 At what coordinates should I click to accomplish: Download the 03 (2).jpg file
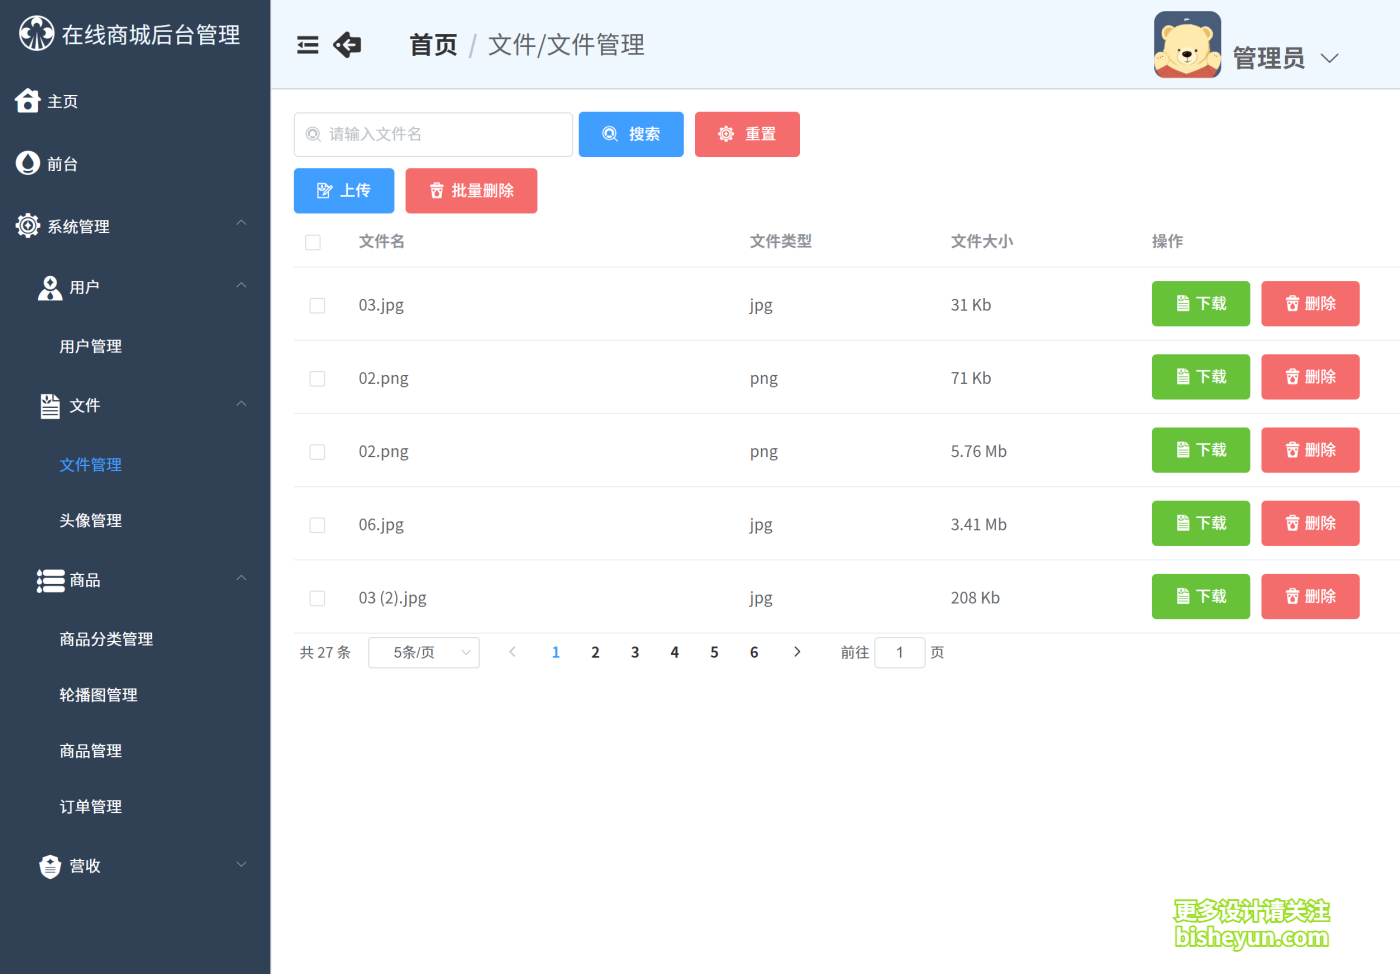1201,596
